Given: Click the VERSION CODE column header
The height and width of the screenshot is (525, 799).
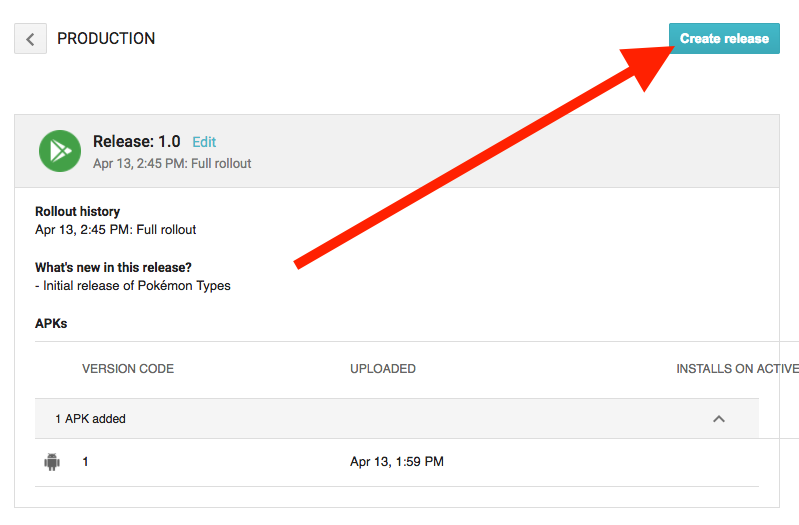Looking at the screenshot, I should [128, 369].
